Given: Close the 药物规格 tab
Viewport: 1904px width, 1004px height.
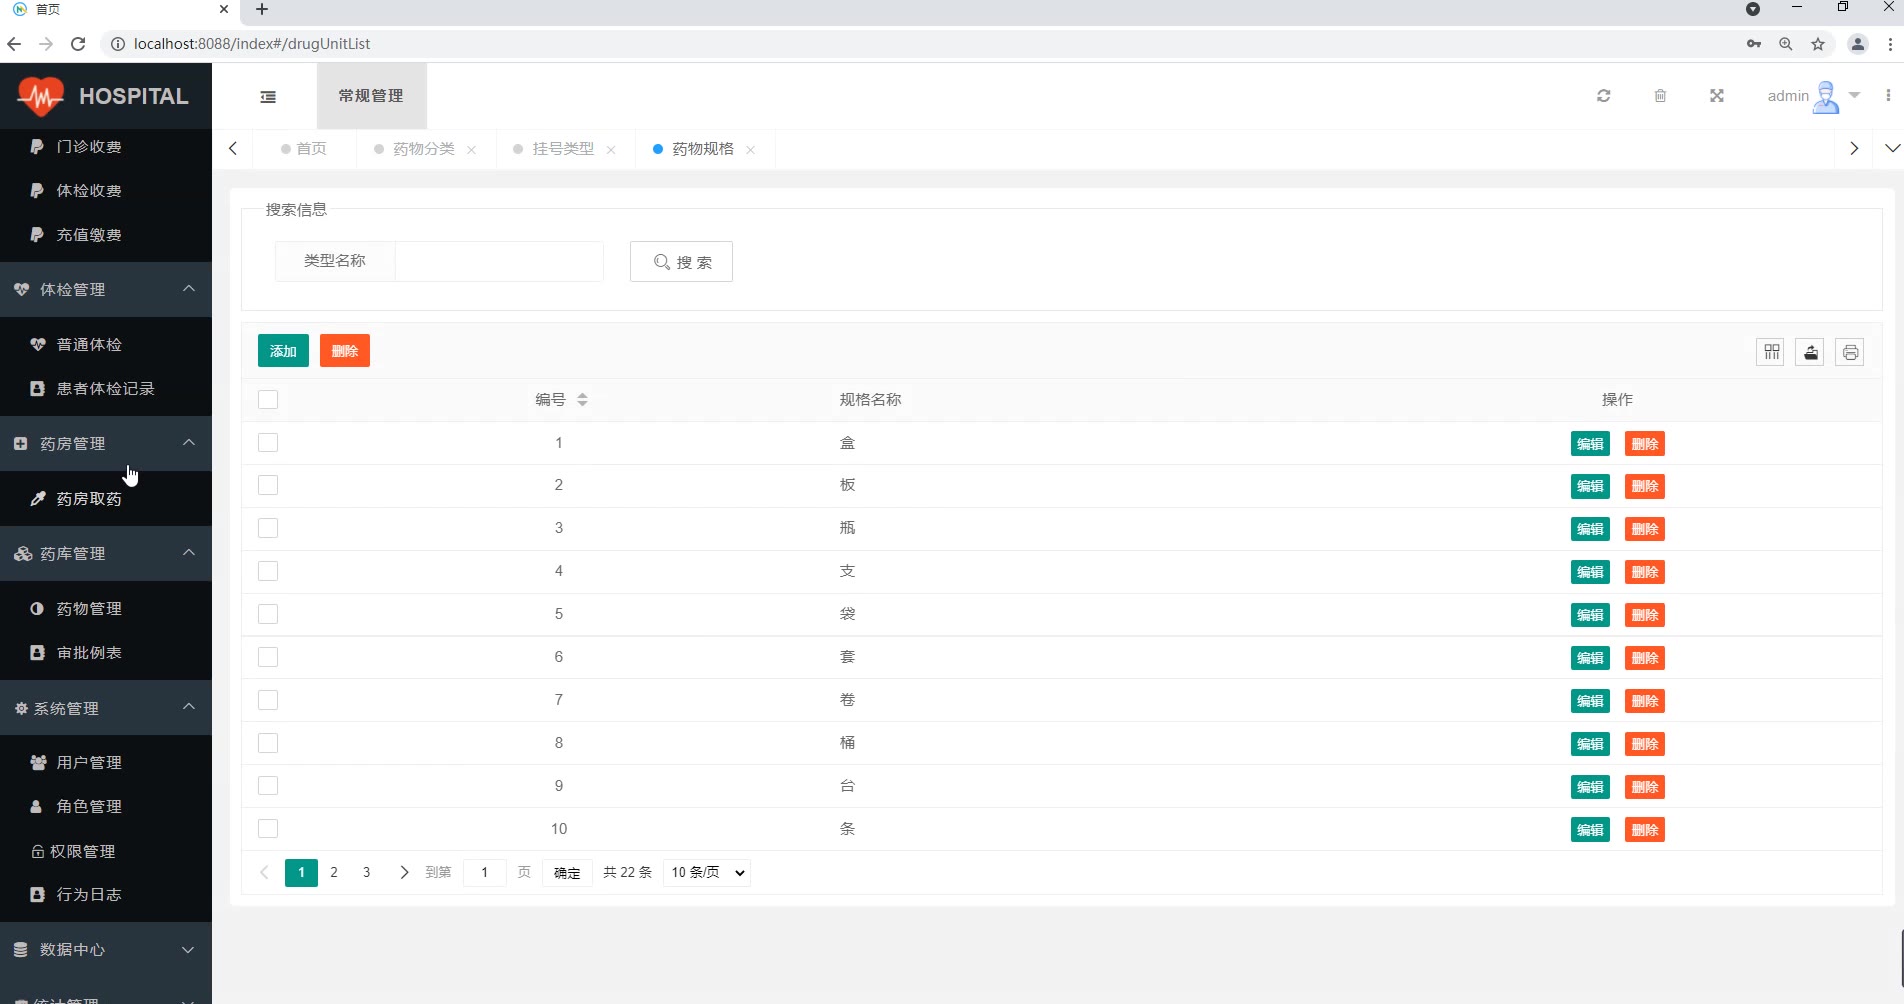Looking at the screenshot, I should (750, 150).
